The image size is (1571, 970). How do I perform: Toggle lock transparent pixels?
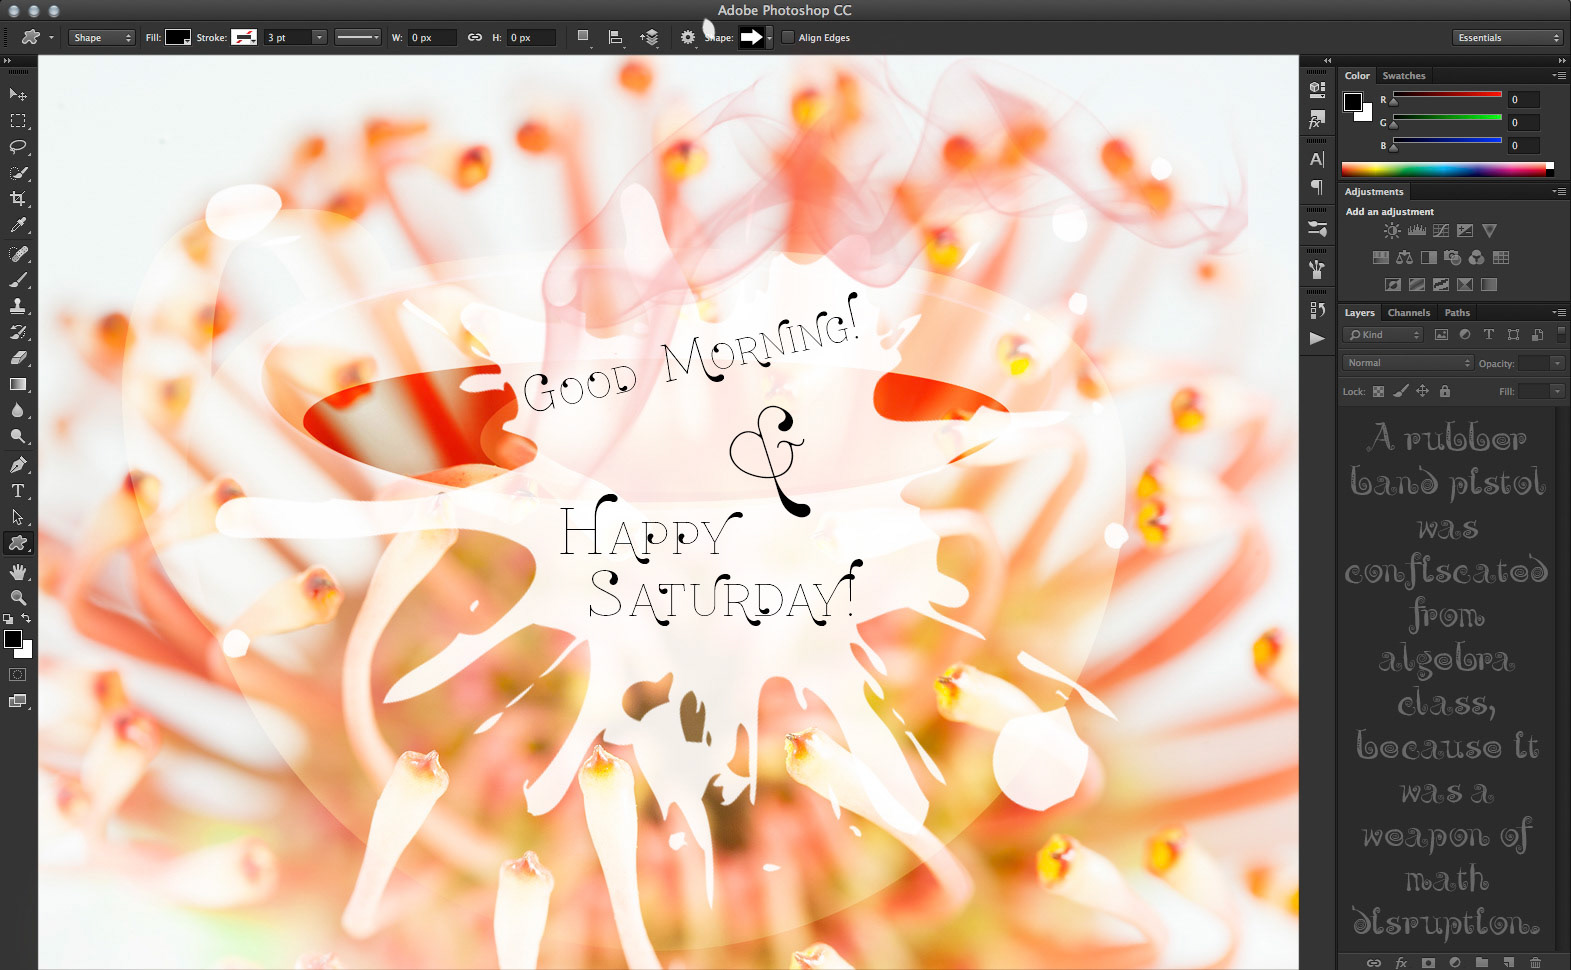(x=1378, y=391)
